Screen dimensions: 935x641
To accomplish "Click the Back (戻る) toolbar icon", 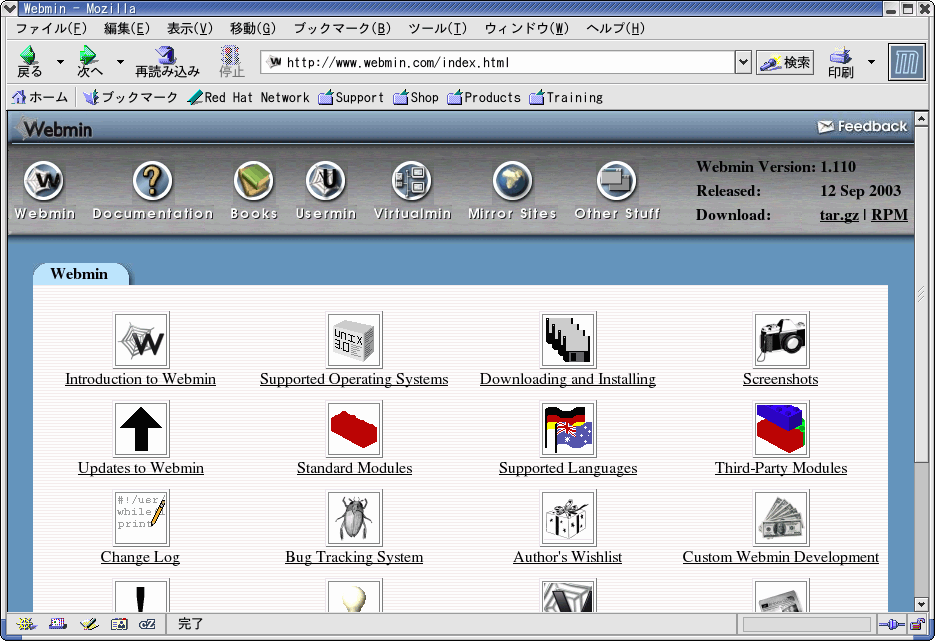I will (29, 61).
